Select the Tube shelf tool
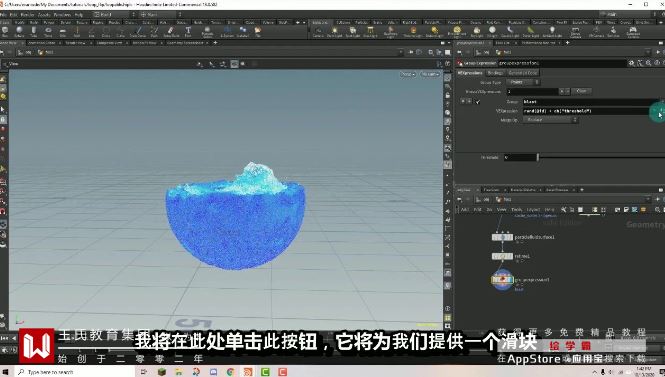The image size is (665, 377). (34, 31)
